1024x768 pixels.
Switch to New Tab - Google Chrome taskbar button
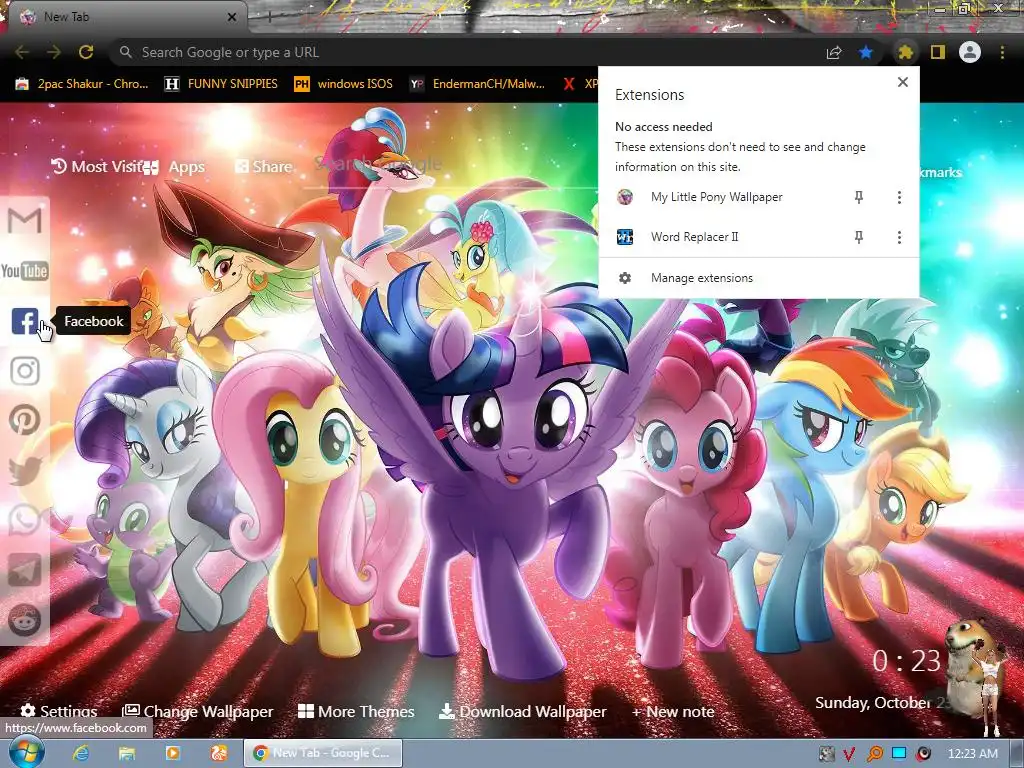pyautogui.click(x=323, y=753)
